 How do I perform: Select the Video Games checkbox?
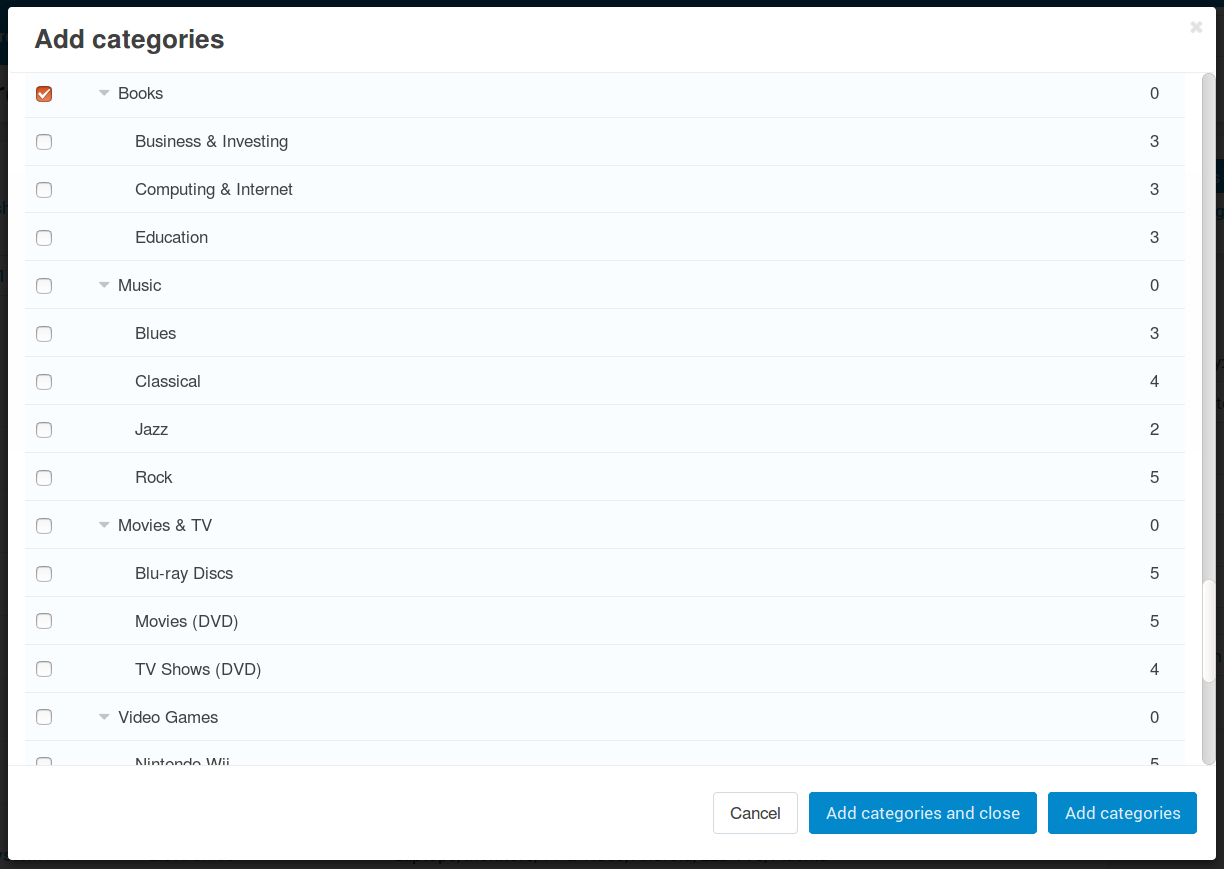point(44,717)
